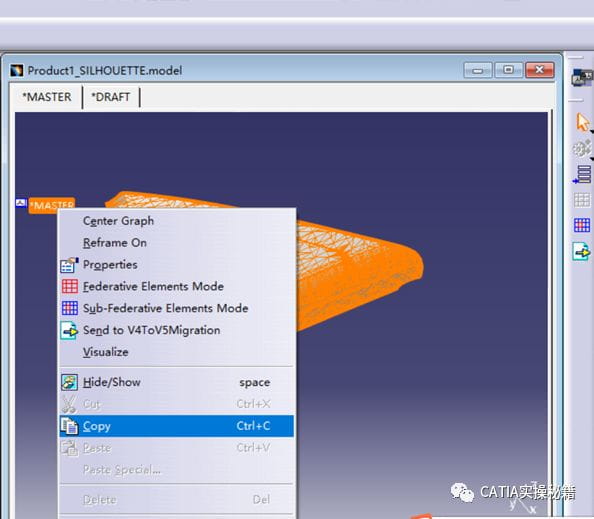Click the V4ToV5 migration icon in toolbar
This screenshot has height=519, width=594.
(581, 252)
